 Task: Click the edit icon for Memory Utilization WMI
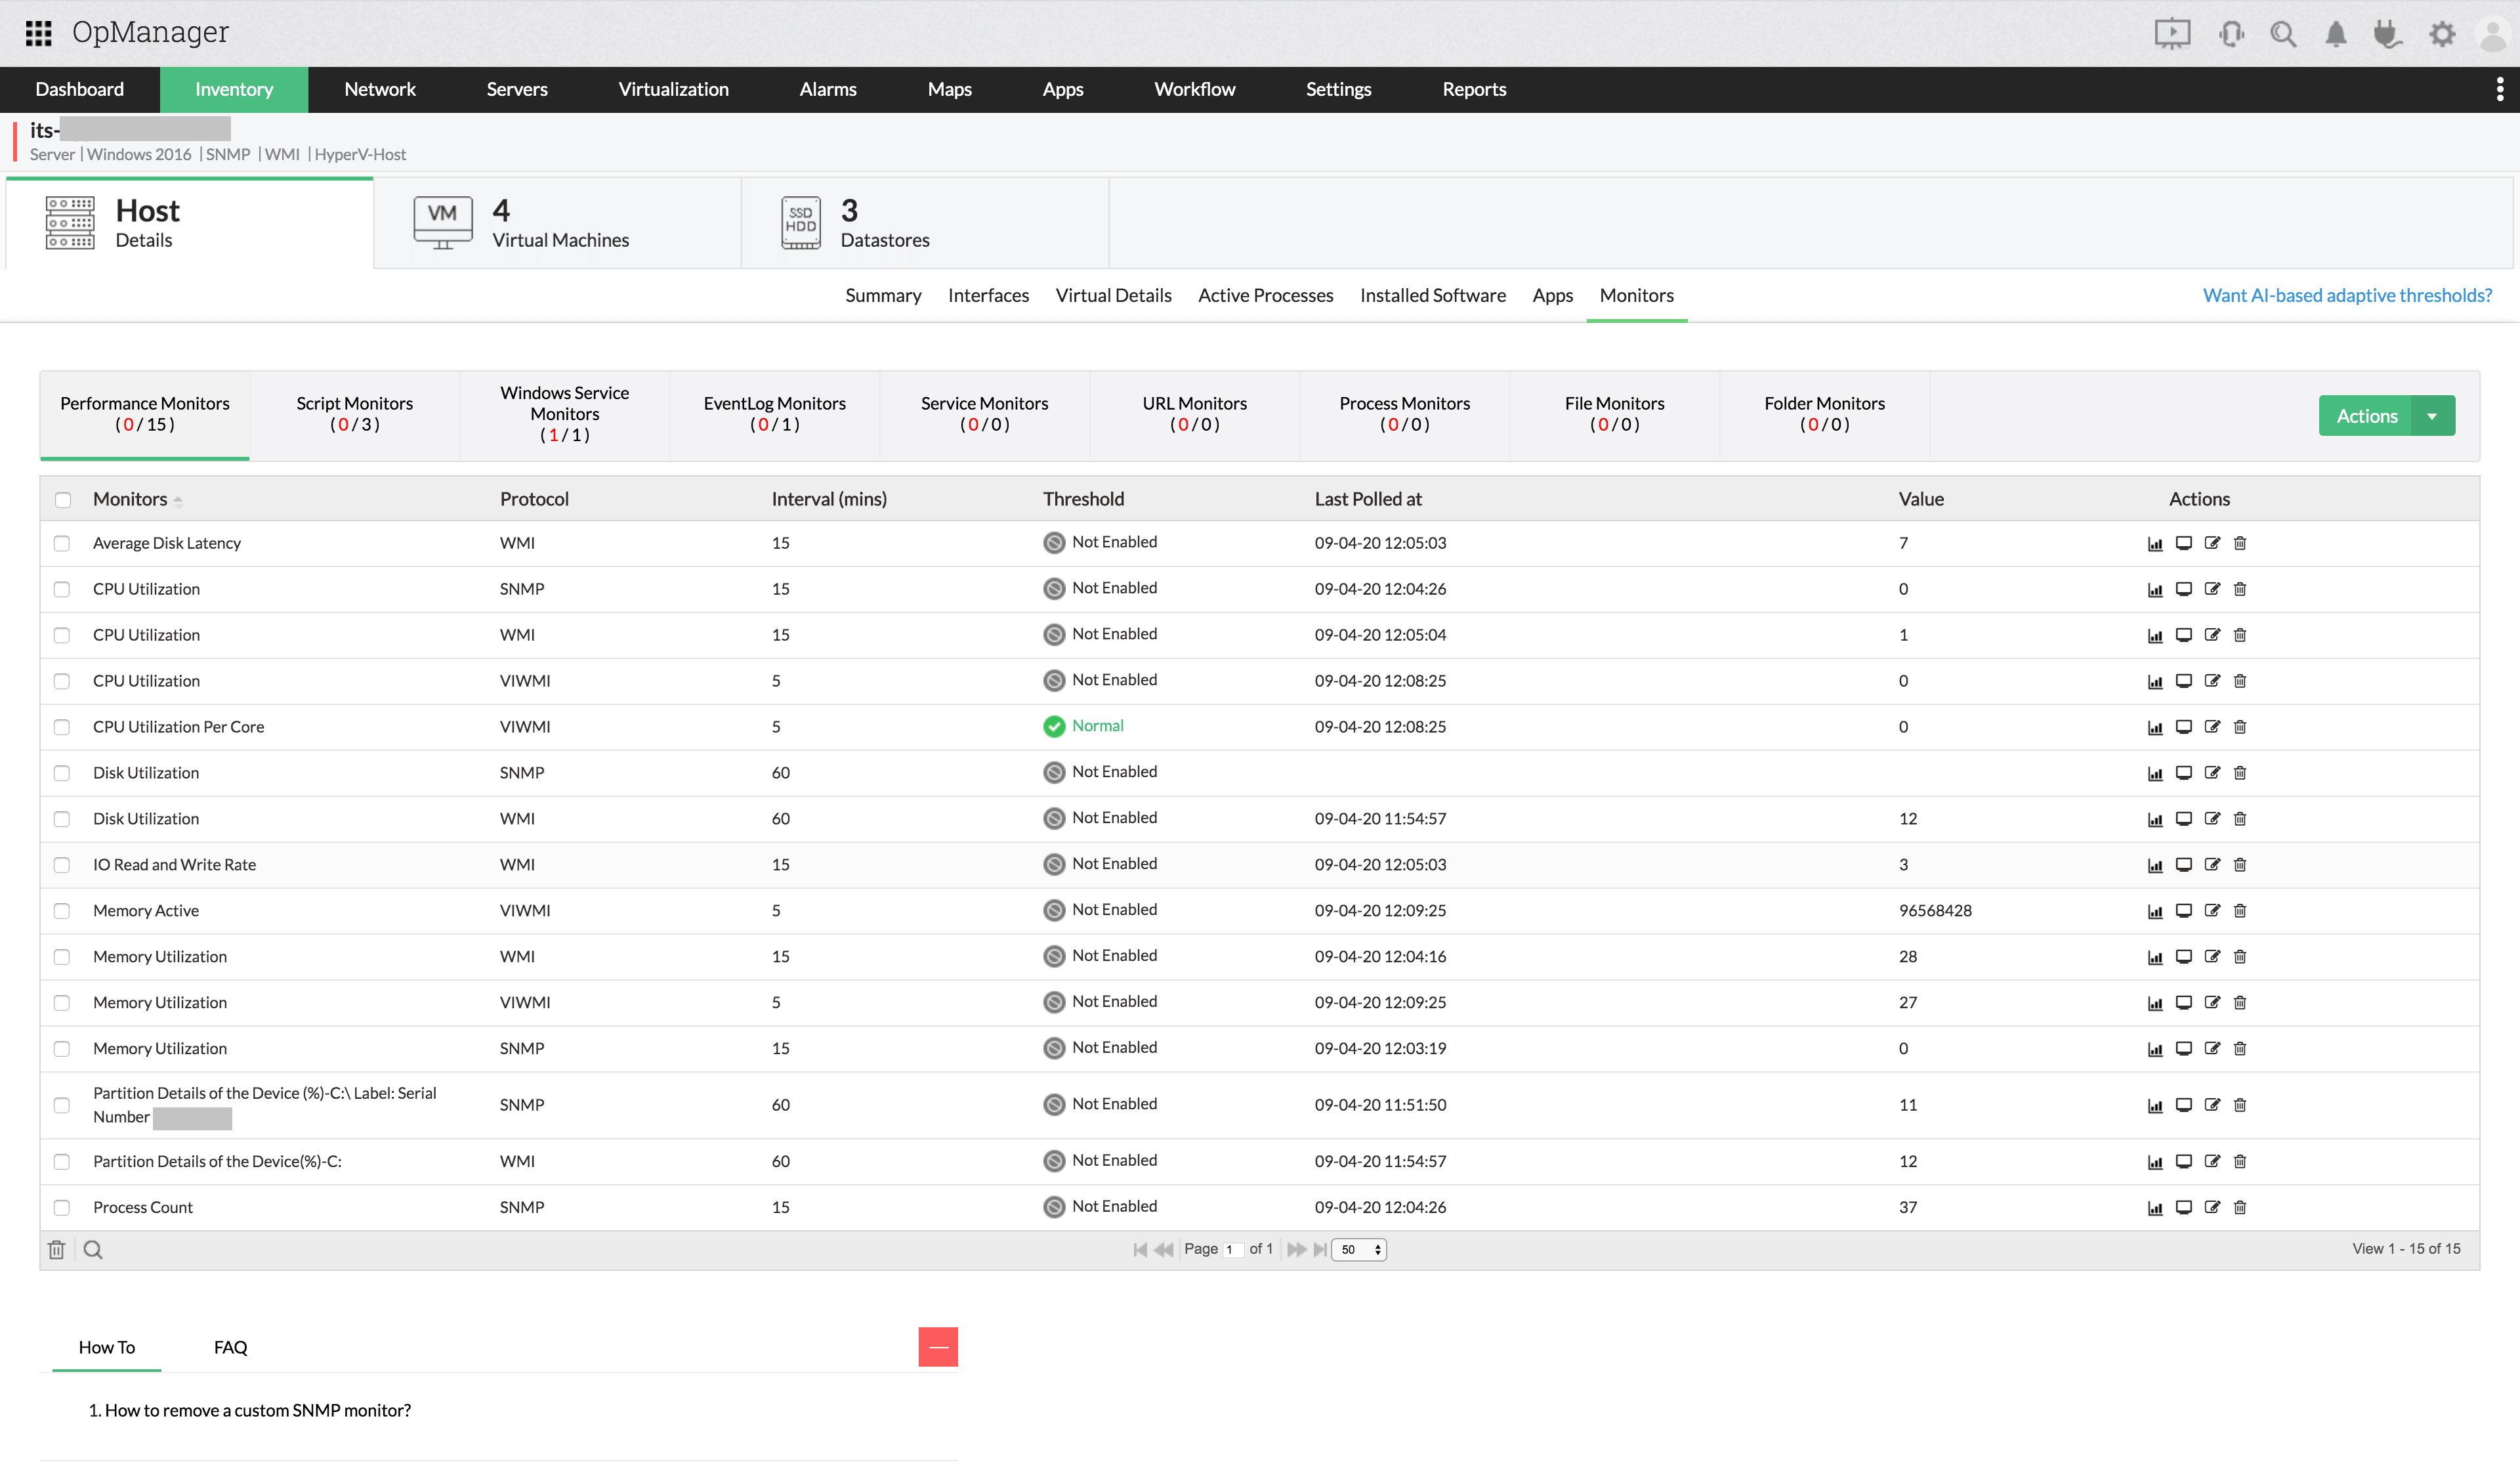[x=2212, y=956]
